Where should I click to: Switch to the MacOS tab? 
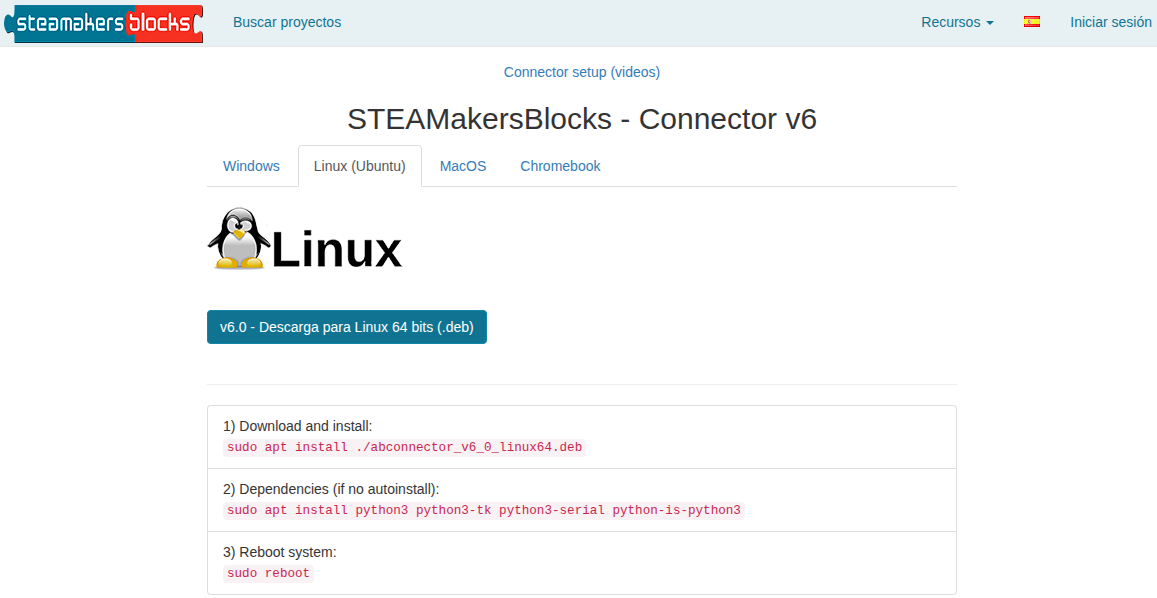point(463,166)
